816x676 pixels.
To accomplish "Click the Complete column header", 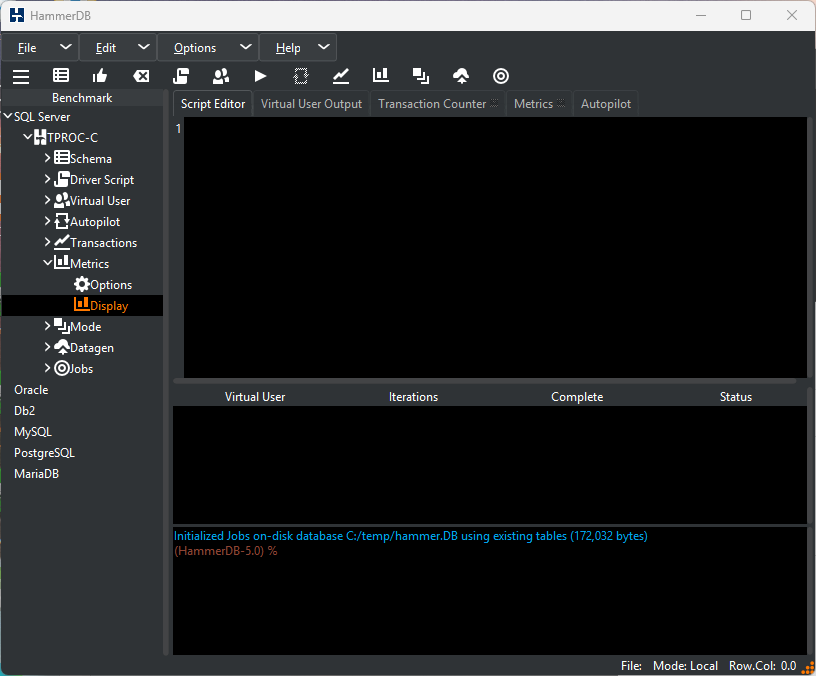I will [x=577, y=397].
